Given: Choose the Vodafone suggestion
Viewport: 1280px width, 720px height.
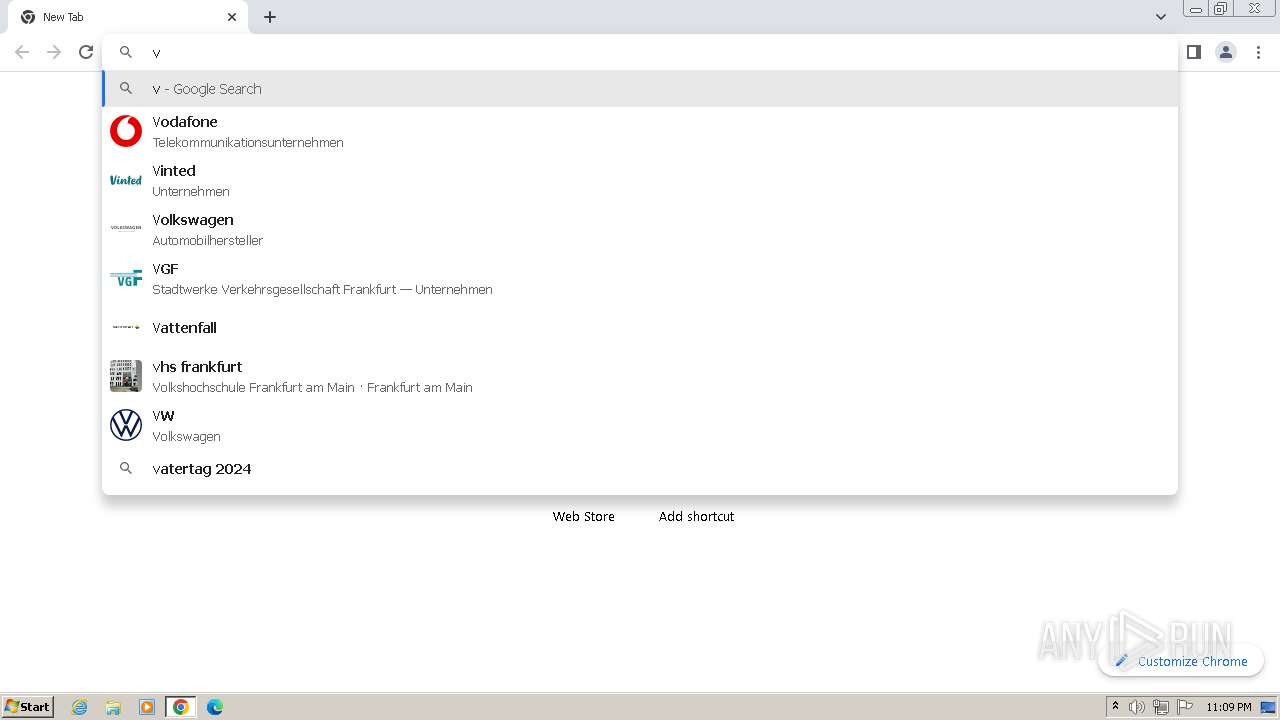Looking at the screenshot, I should (x=640, y=131).
